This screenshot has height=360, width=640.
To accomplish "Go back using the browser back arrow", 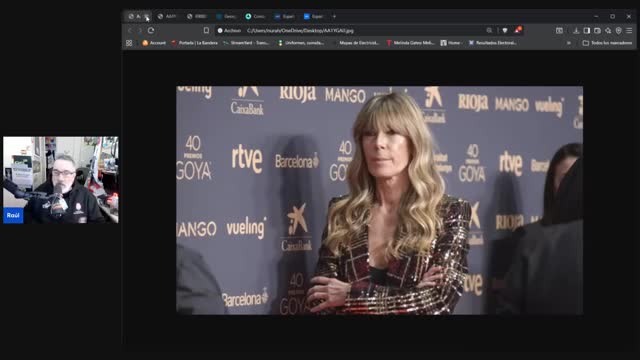I will point(130,30).
